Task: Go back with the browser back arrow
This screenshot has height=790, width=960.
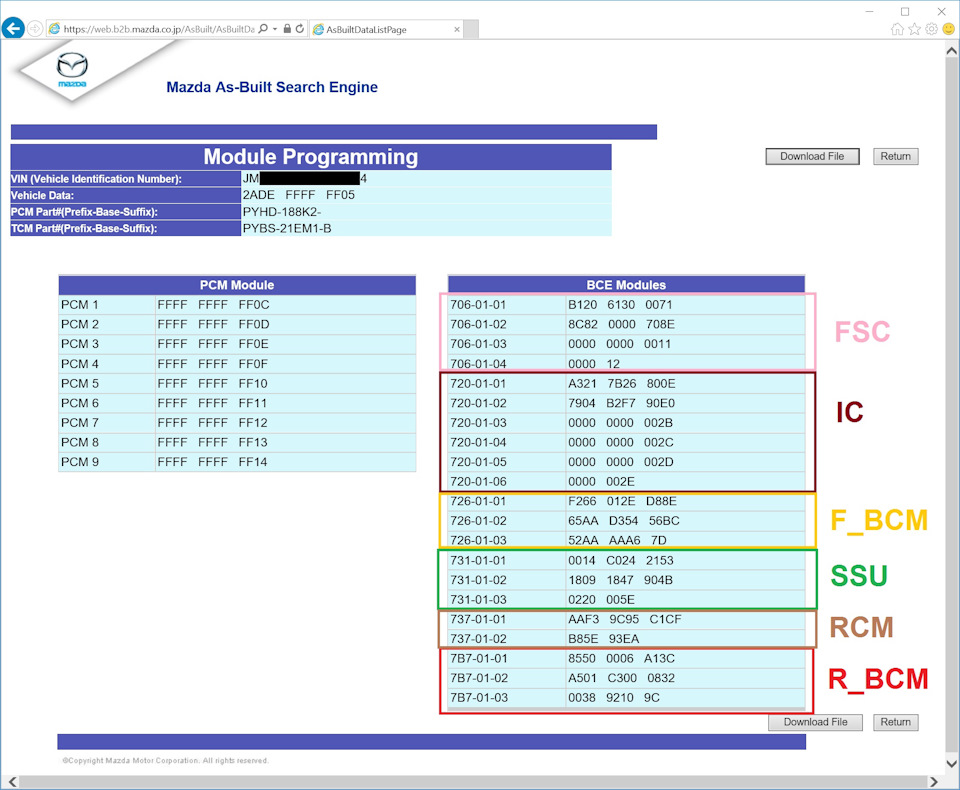Action: click(x=13, y=28)
